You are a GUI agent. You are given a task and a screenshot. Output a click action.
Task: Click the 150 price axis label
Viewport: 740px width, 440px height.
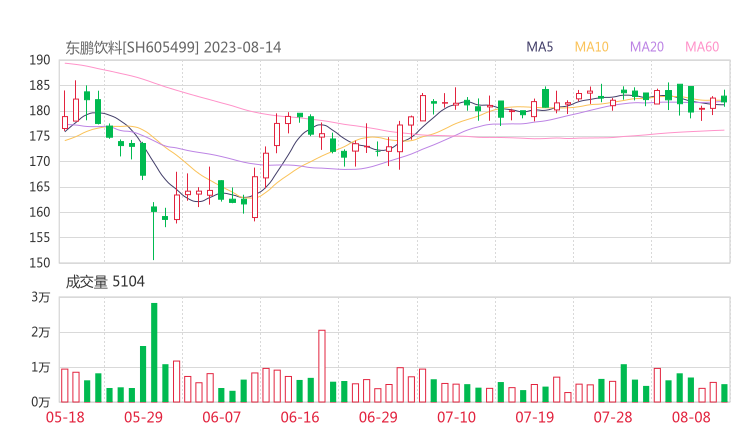(x=40, y=263)
